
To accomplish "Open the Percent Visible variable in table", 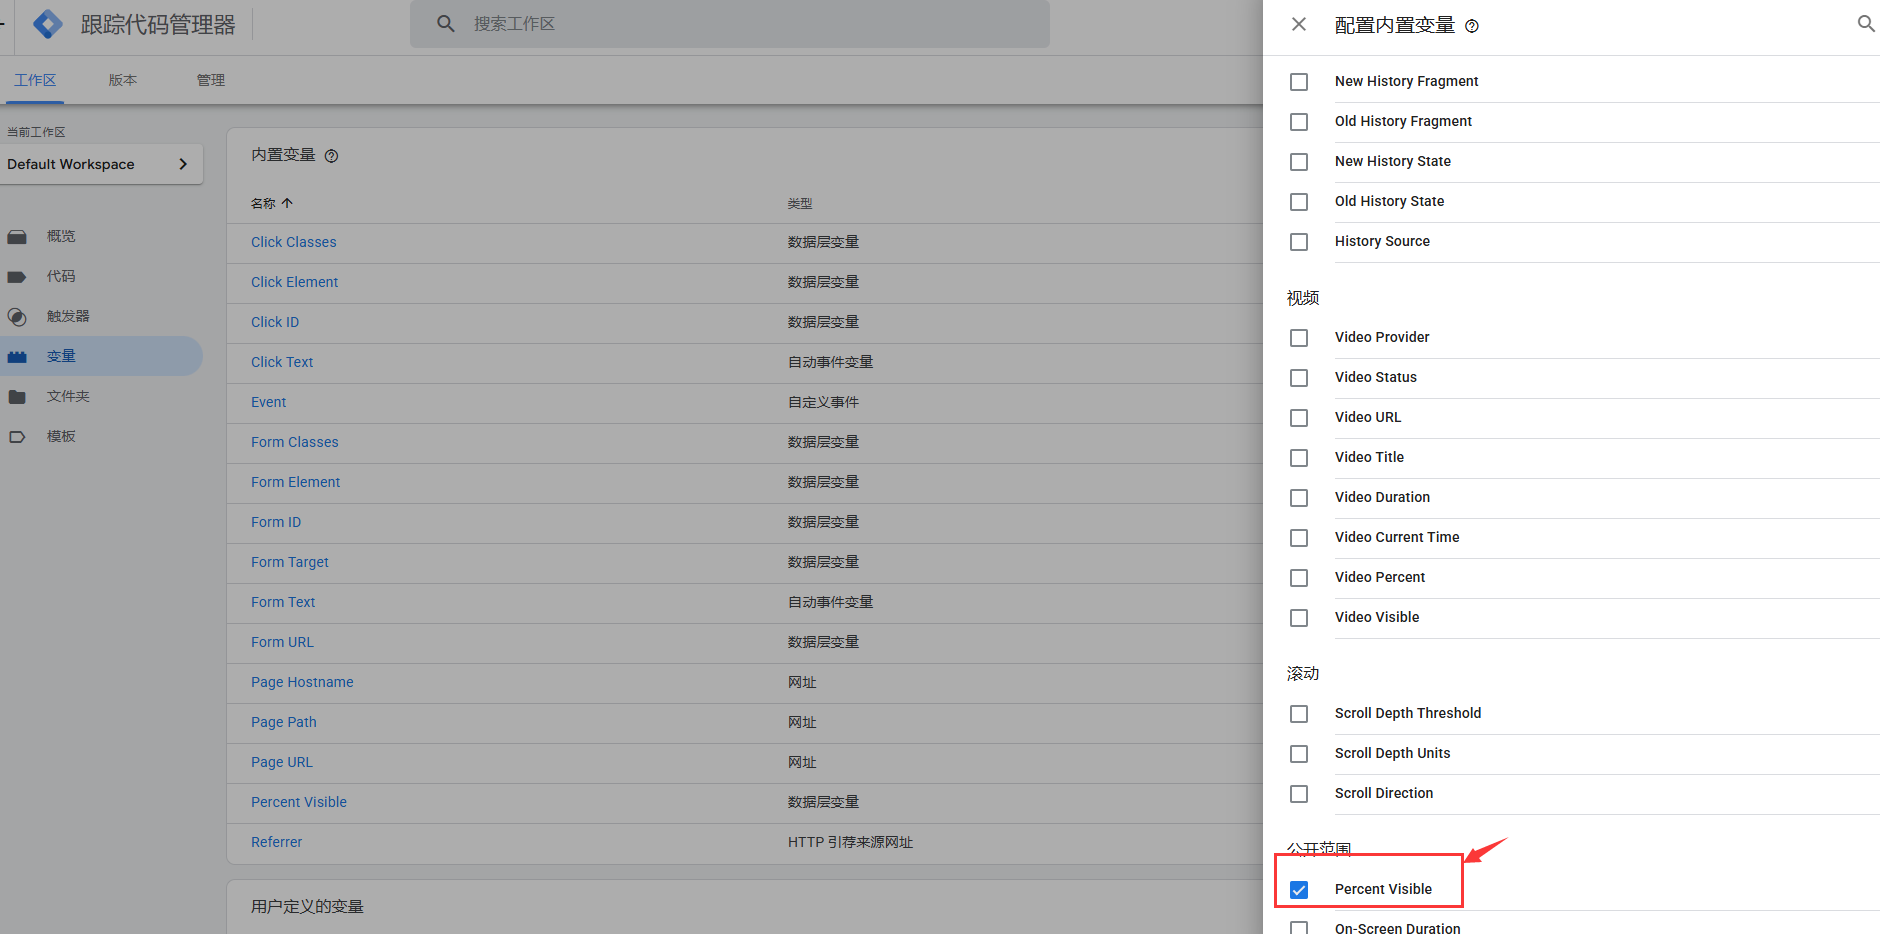I will point(299,802).
